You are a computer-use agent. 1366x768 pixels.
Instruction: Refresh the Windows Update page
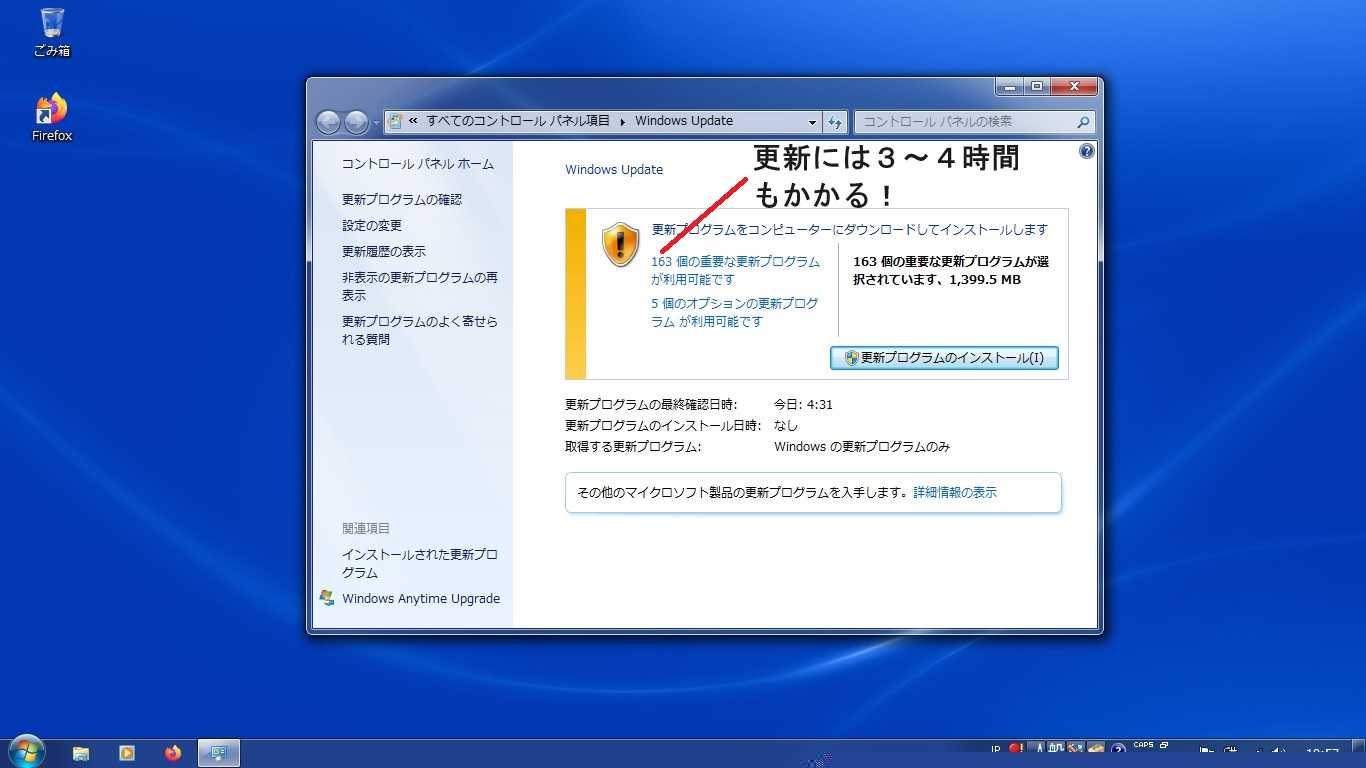(x=835, y=122)
